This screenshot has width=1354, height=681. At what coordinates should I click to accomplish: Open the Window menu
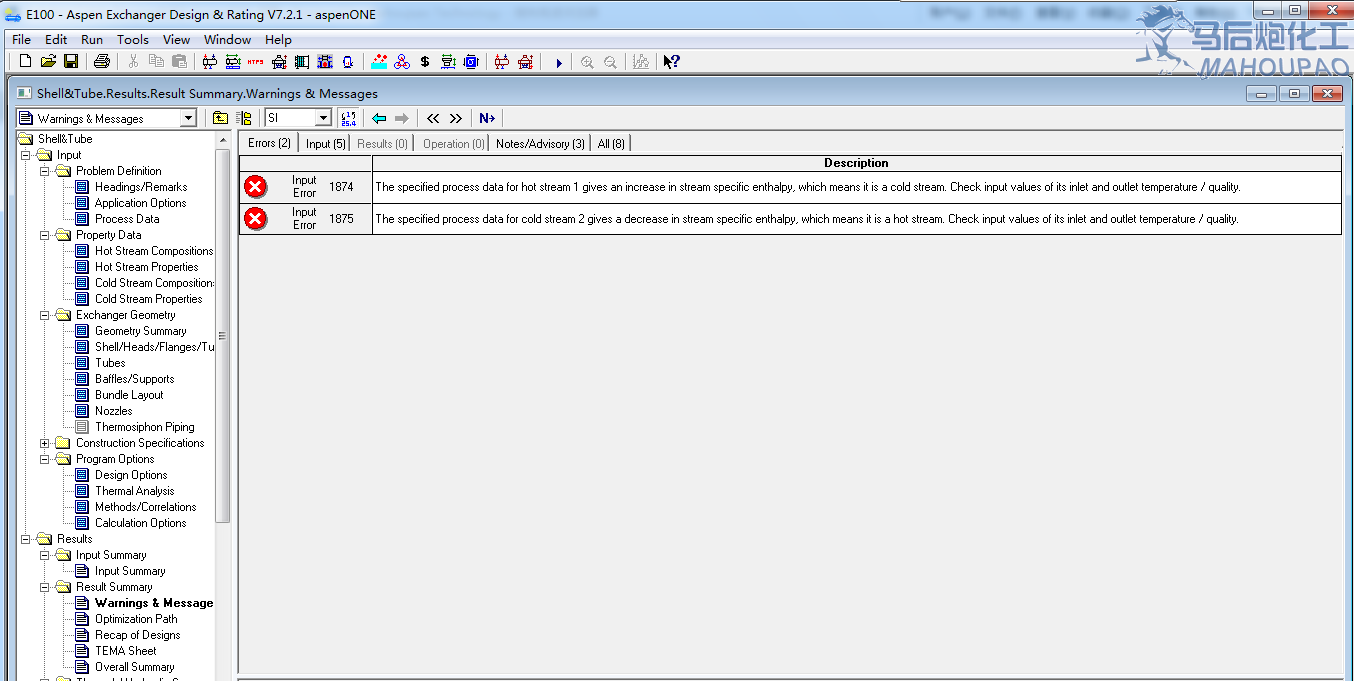[x=227, y=40]
